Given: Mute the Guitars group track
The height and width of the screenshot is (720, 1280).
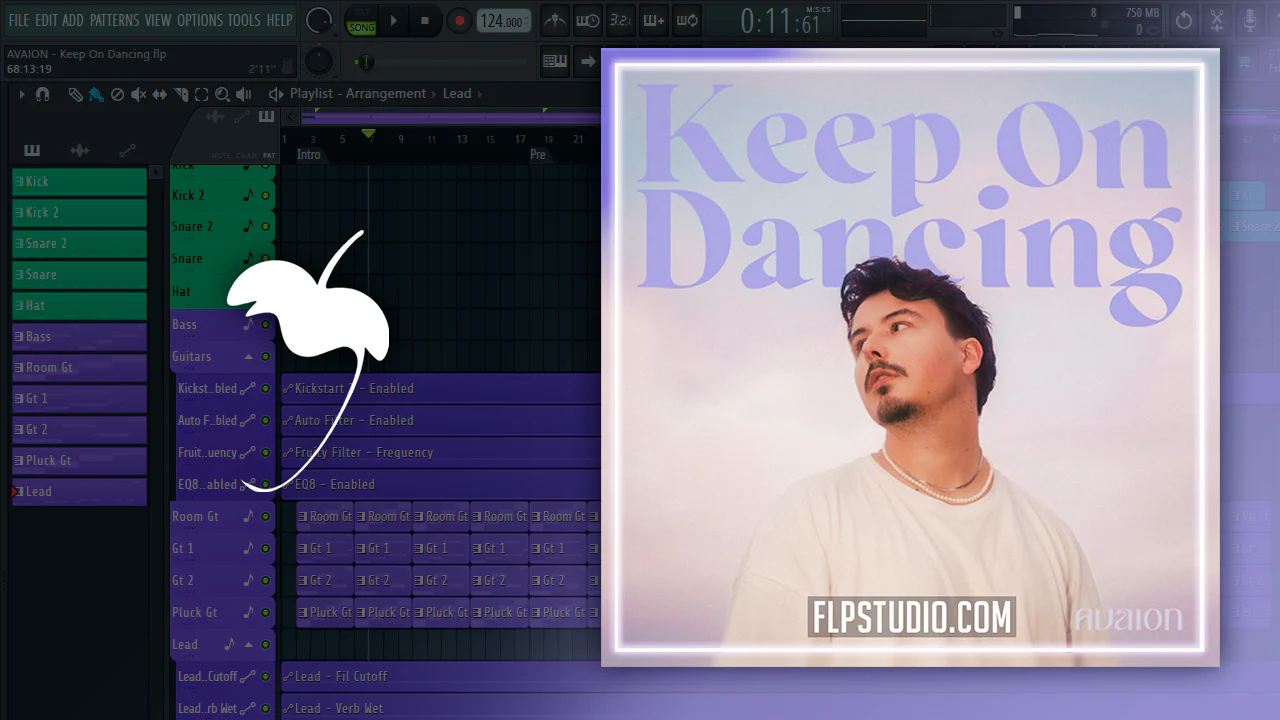Looking at the screenshot, I should [266, 357].
